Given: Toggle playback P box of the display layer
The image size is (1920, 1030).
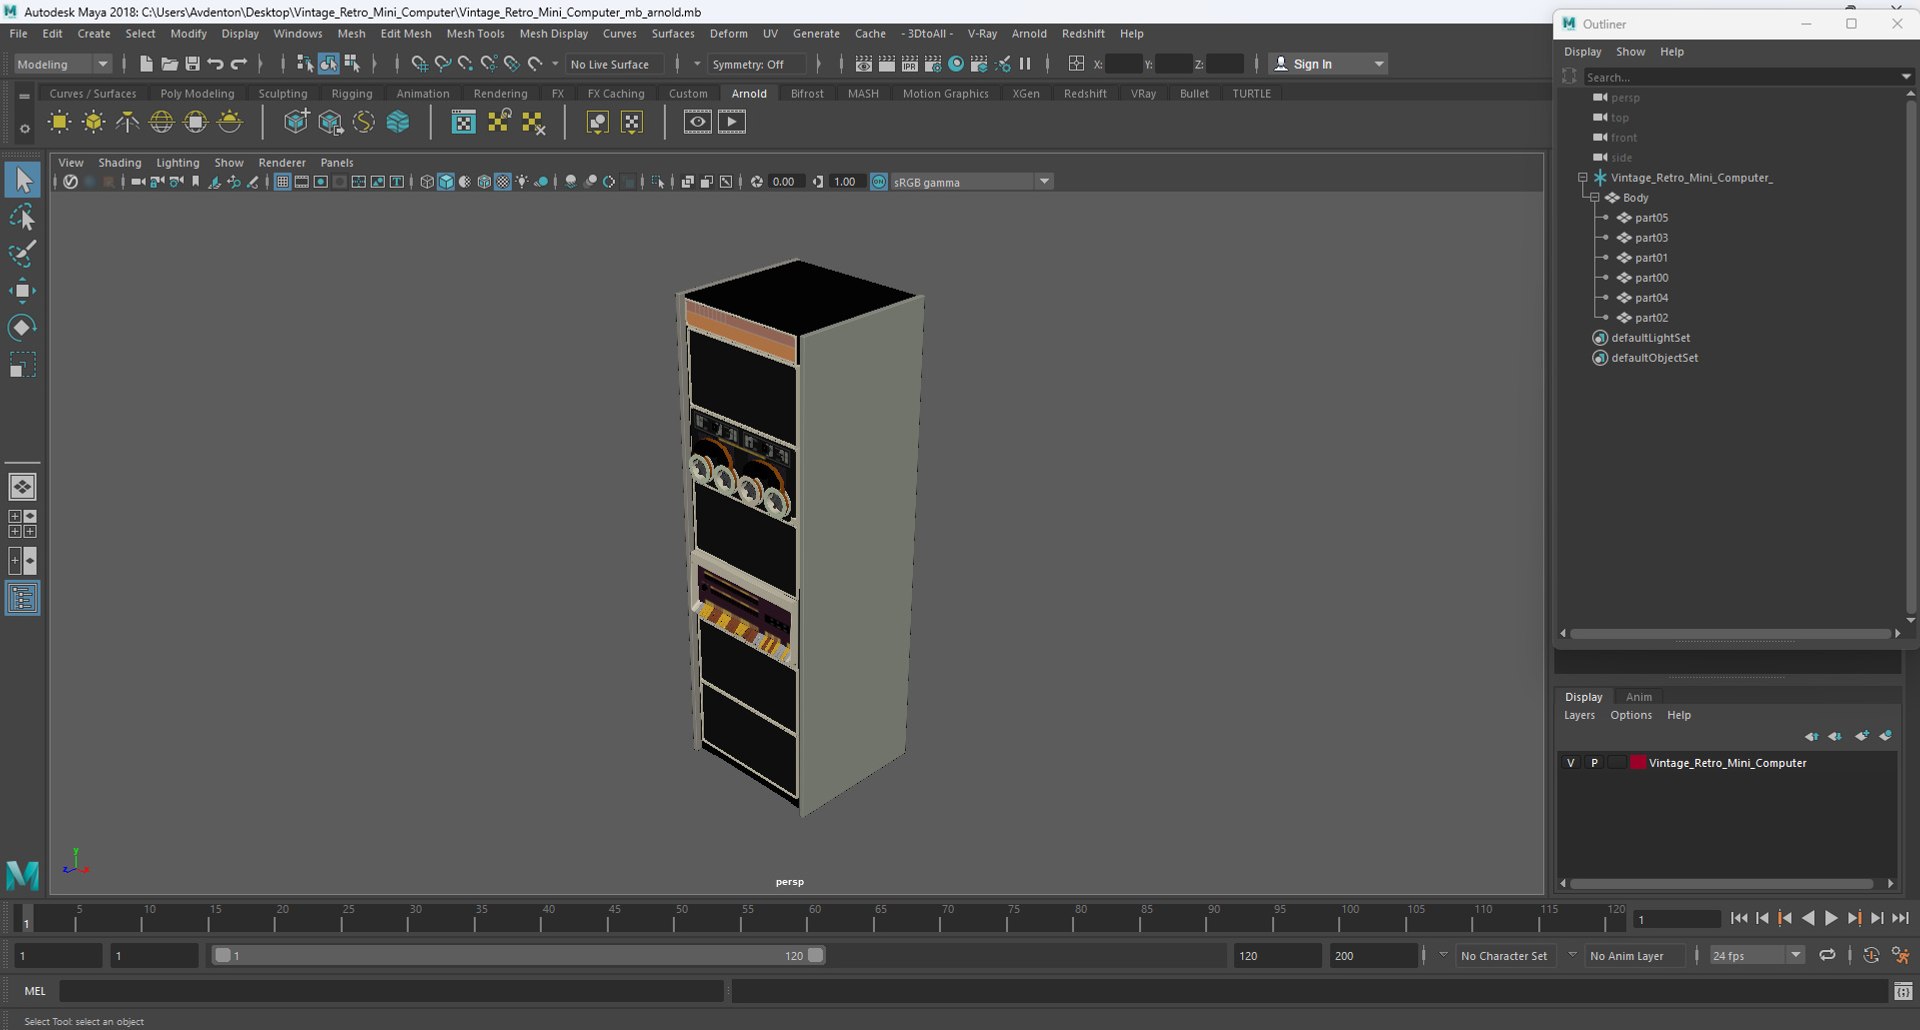Looking at the screenshot, I should point(1594,763).
